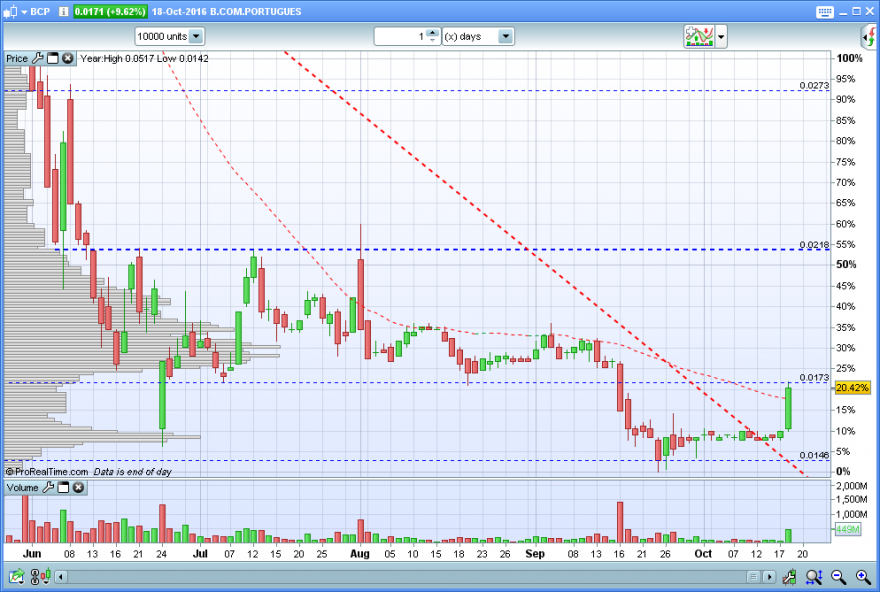Screen dimensions: 880x592
Task: Click the timeline scrollbar right arrow
Action: click(x=769, y=577)
